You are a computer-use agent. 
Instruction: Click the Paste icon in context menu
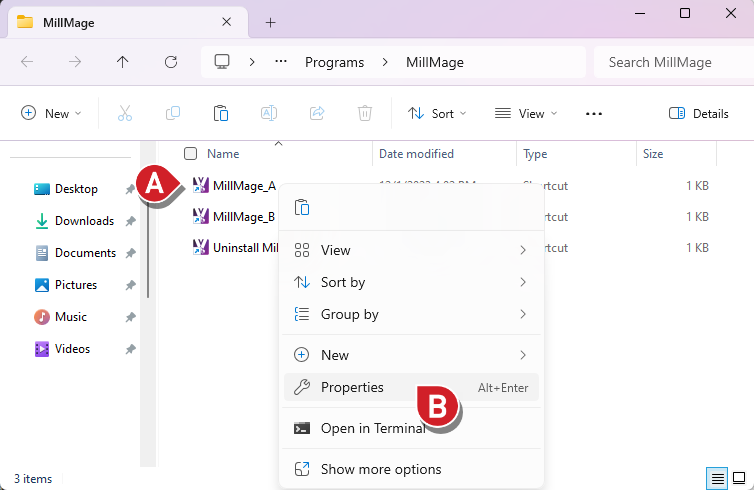pyautogui.click(x=302, y=207)
